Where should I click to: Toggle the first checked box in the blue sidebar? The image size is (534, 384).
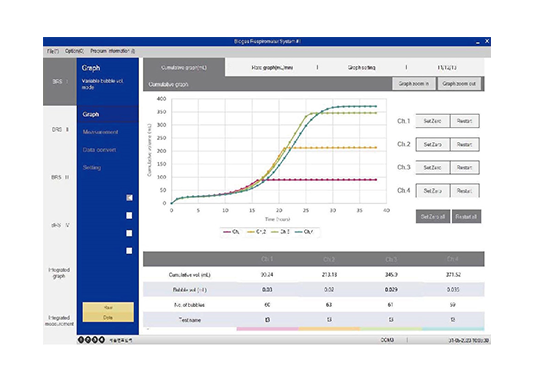[129, 198]
